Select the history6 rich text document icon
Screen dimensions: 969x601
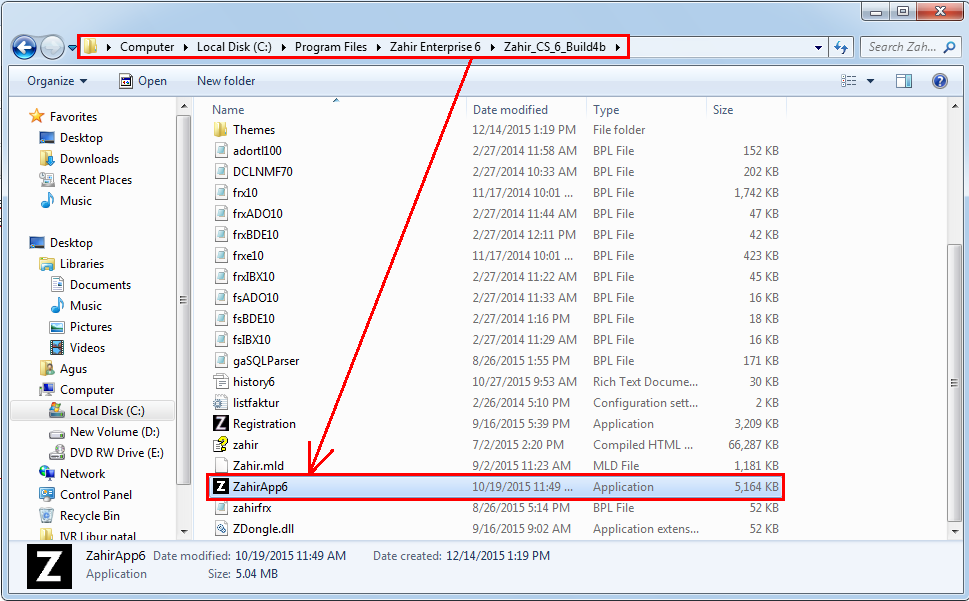coord(221,382)
